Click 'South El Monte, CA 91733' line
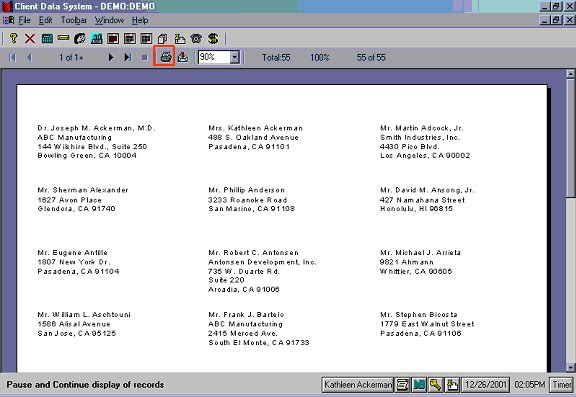The height and width of the screenshot is (397, 576). pyautogui.click(x=259, y=342)
